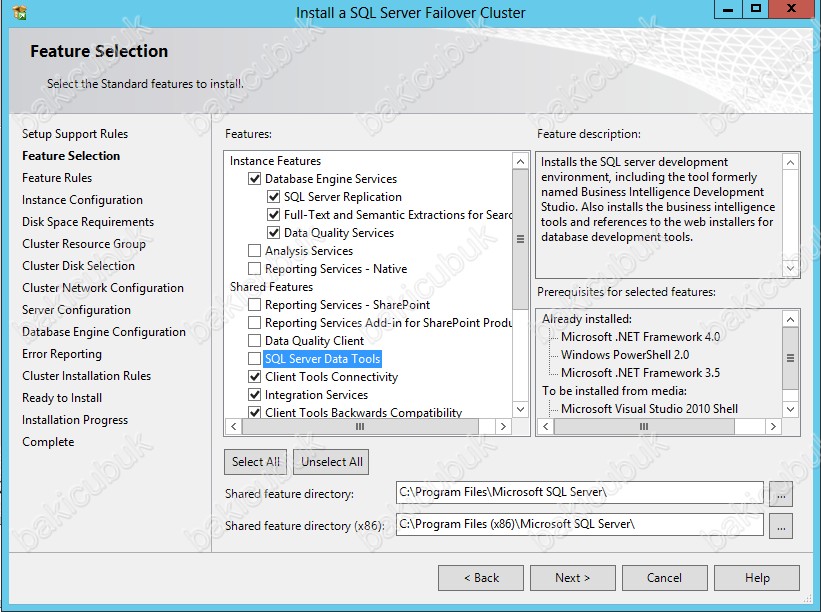Select Windows PowerShell 2.0 prerequisite
821x612 pixels.
point(625,355)
